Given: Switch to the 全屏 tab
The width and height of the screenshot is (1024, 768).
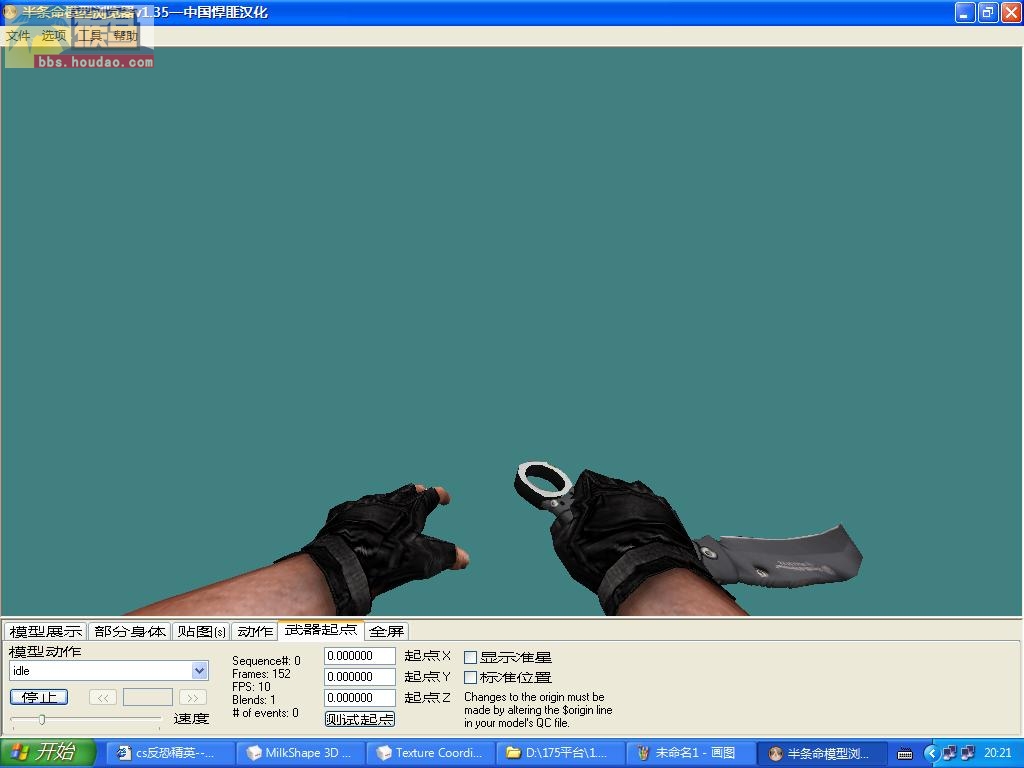Looking at the screenshot, I should pyautogui.click(x=387, y=632).
